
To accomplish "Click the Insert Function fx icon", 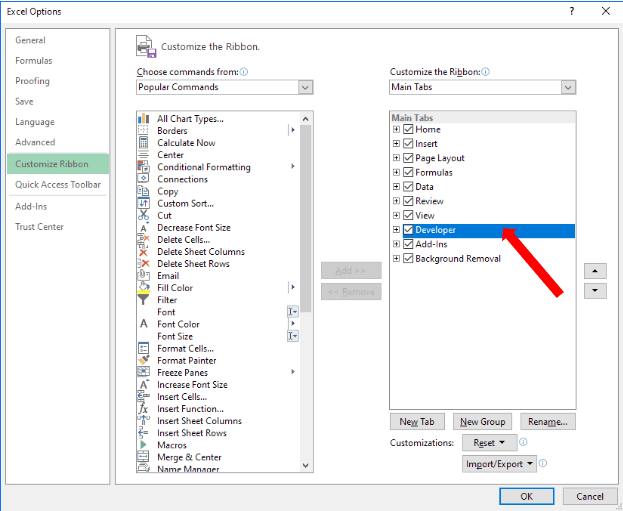I will 143,408.
